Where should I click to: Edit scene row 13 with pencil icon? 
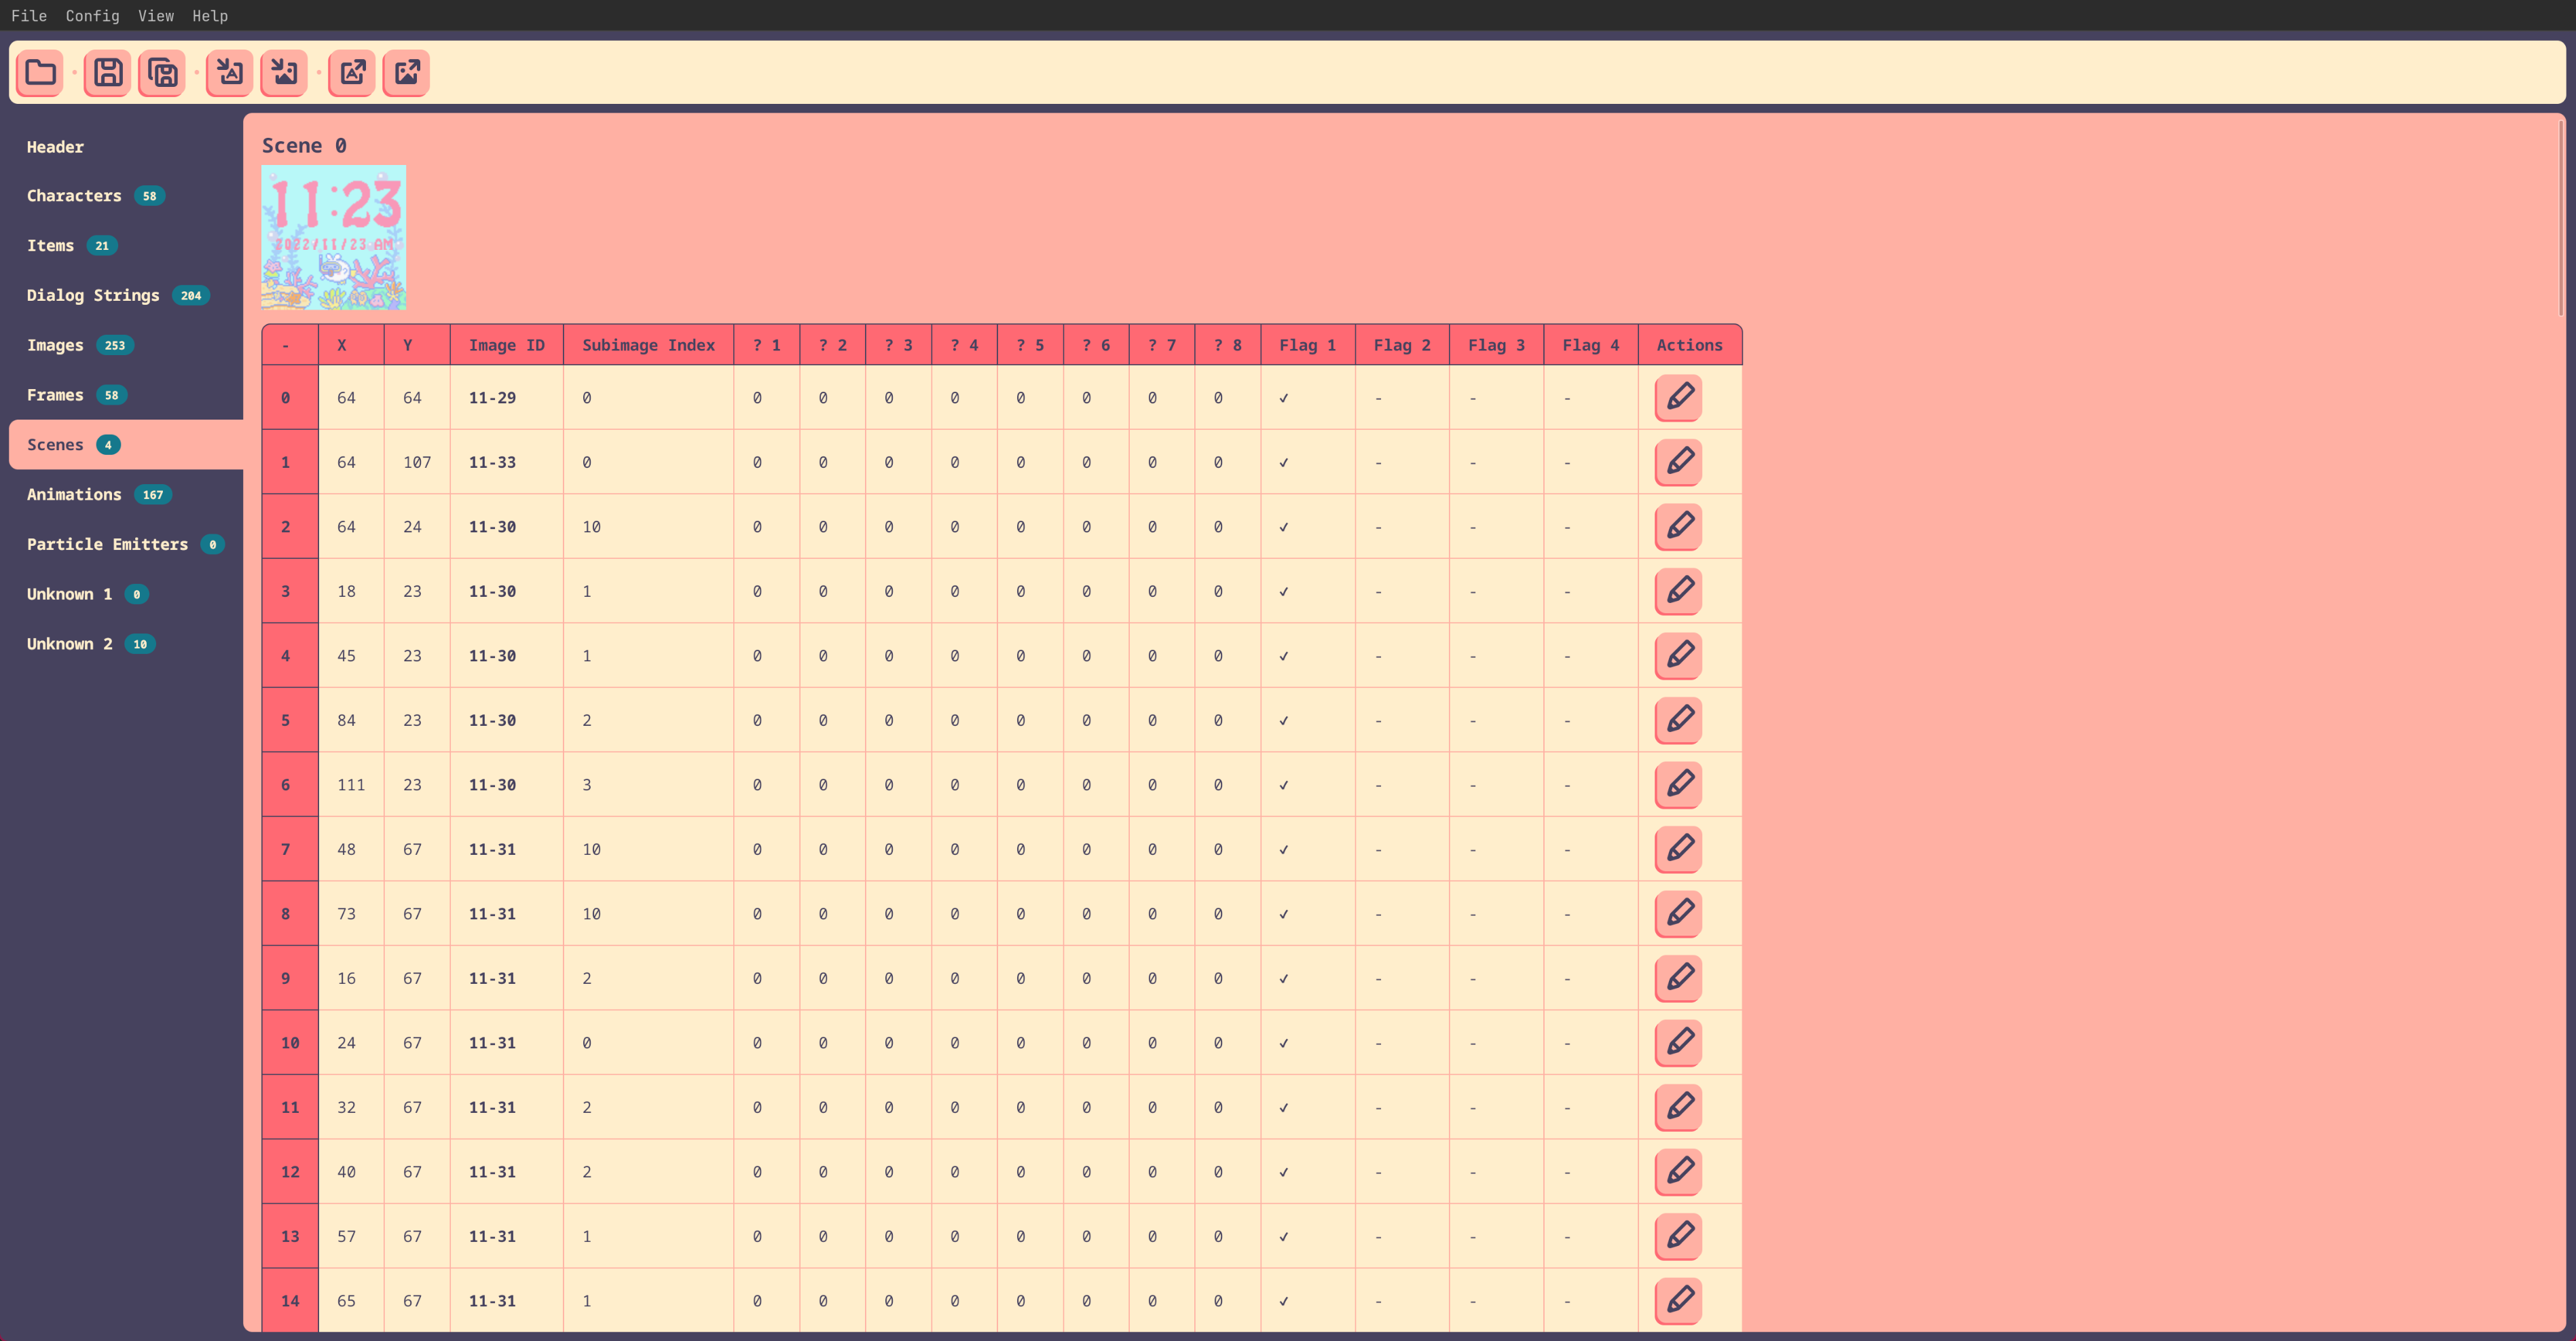click(x=1679, y=1235)
